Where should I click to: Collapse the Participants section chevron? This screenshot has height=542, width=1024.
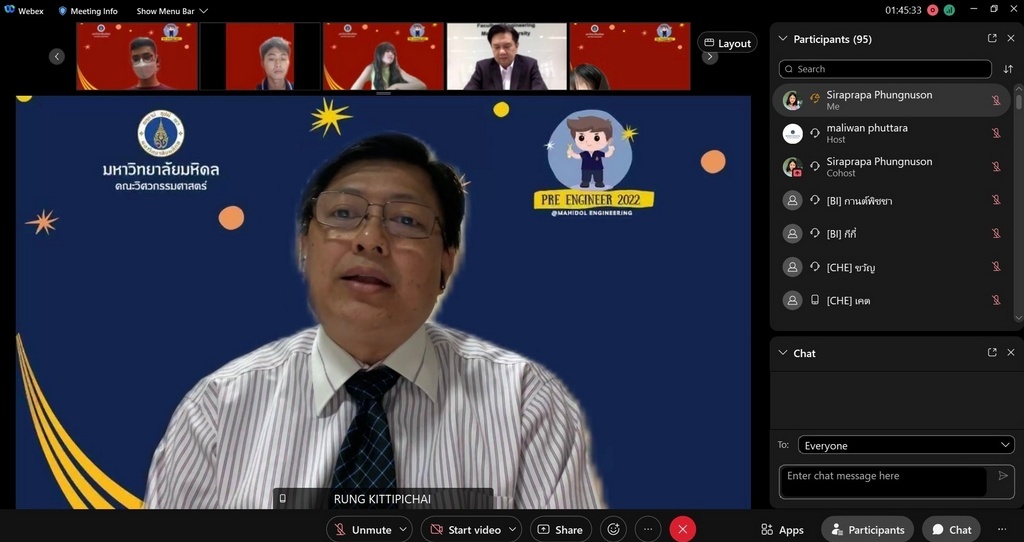click(x=782, y=39)
